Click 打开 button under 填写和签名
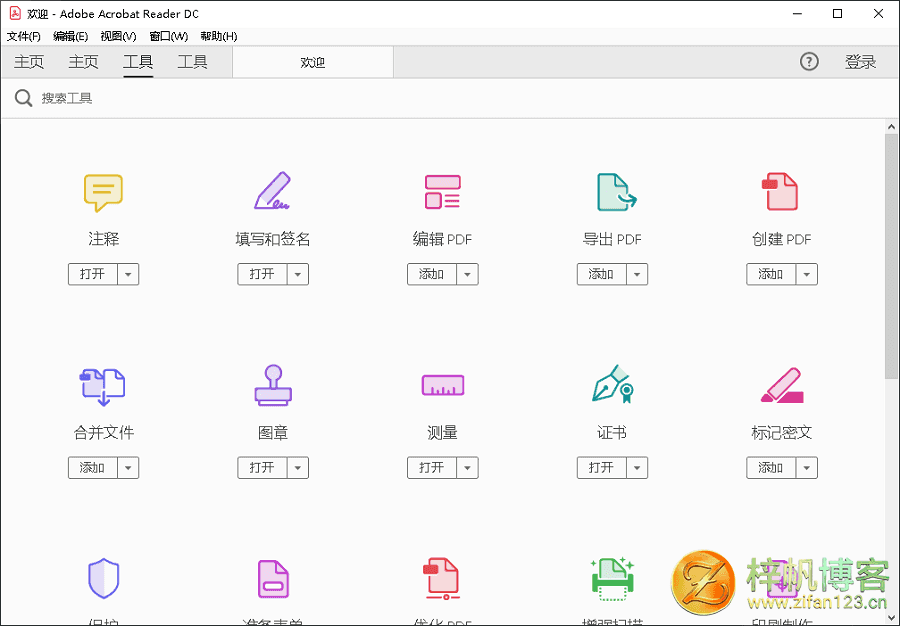The width and height of the screenshot is (900, 626). coord(262,274)
